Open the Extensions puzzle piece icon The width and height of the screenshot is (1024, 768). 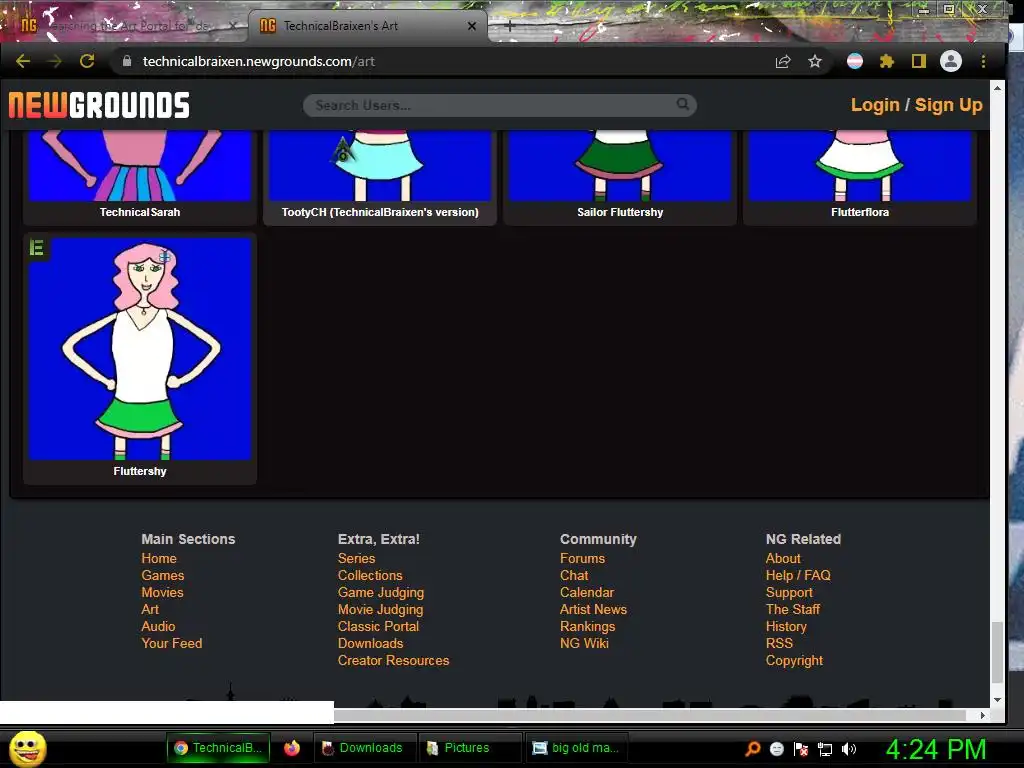[x=887, y=61]
